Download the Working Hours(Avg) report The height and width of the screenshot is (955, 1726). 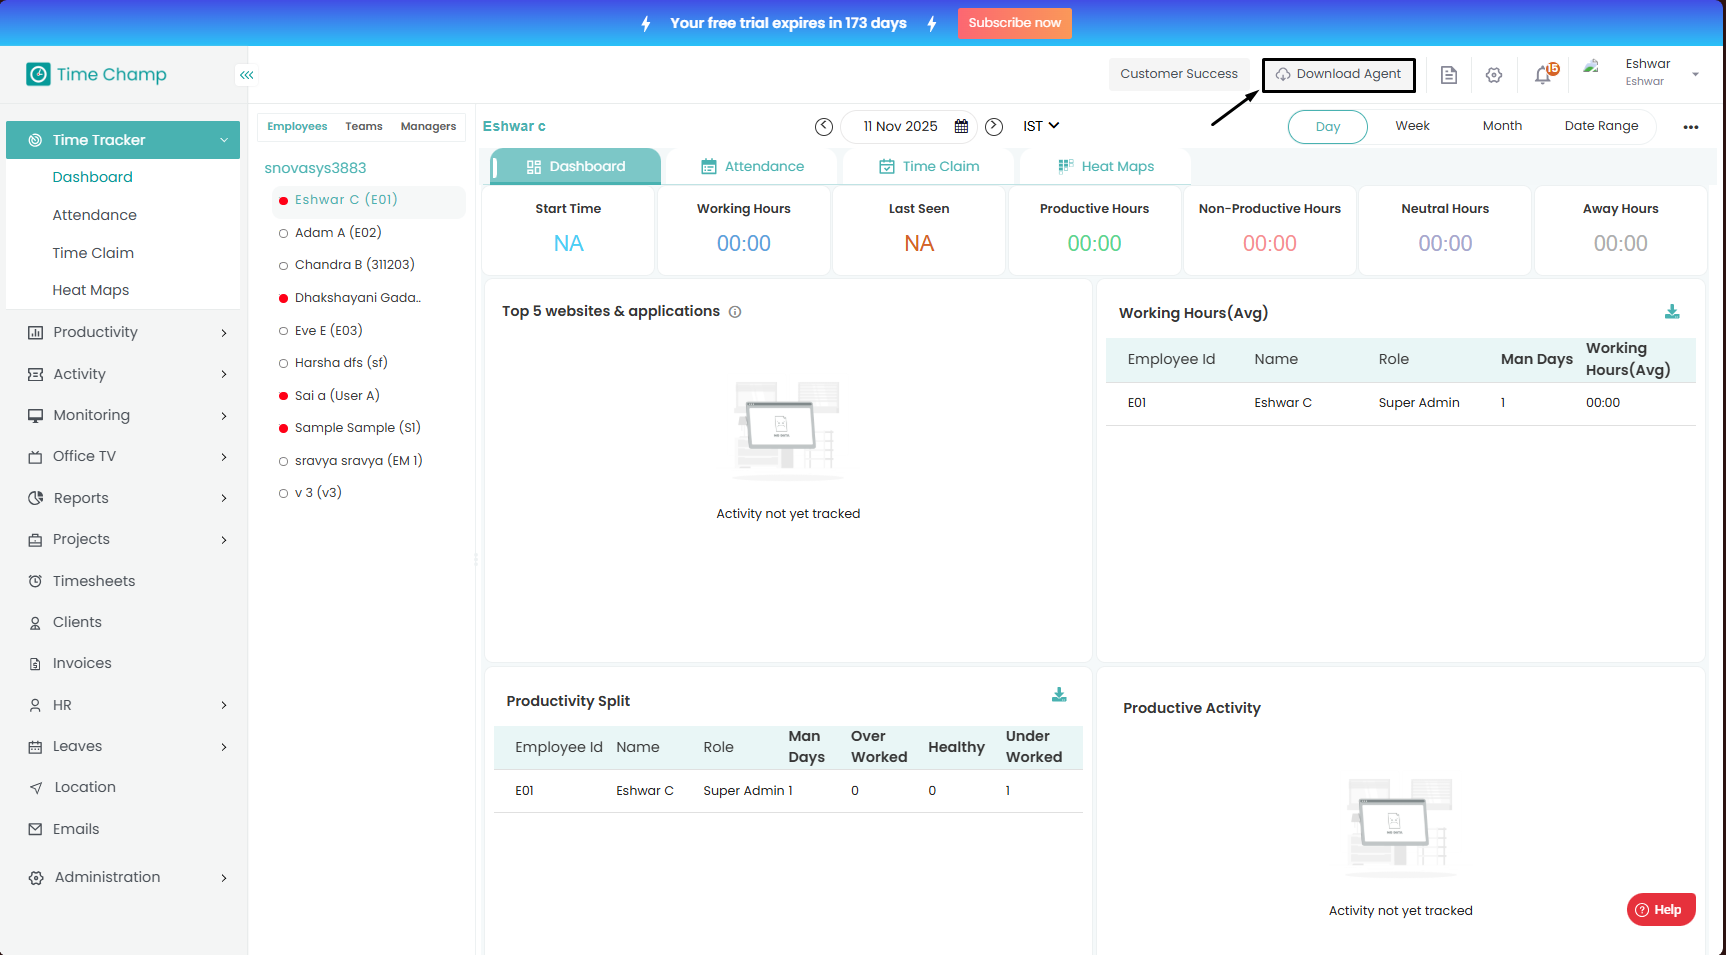pos(1672,312)
